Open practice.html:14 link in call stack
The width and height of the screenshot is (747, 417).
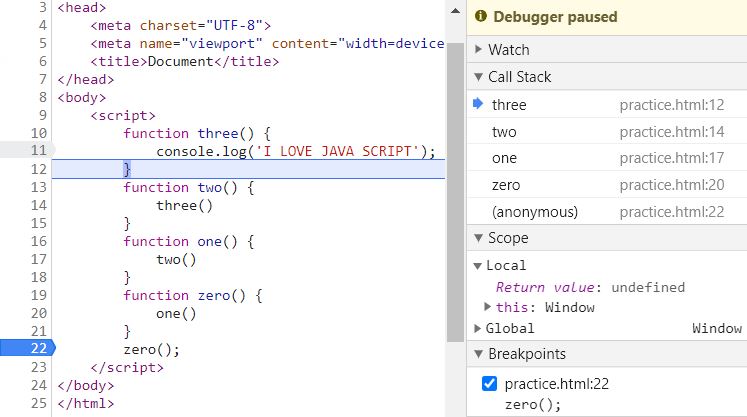coord(672,132)
